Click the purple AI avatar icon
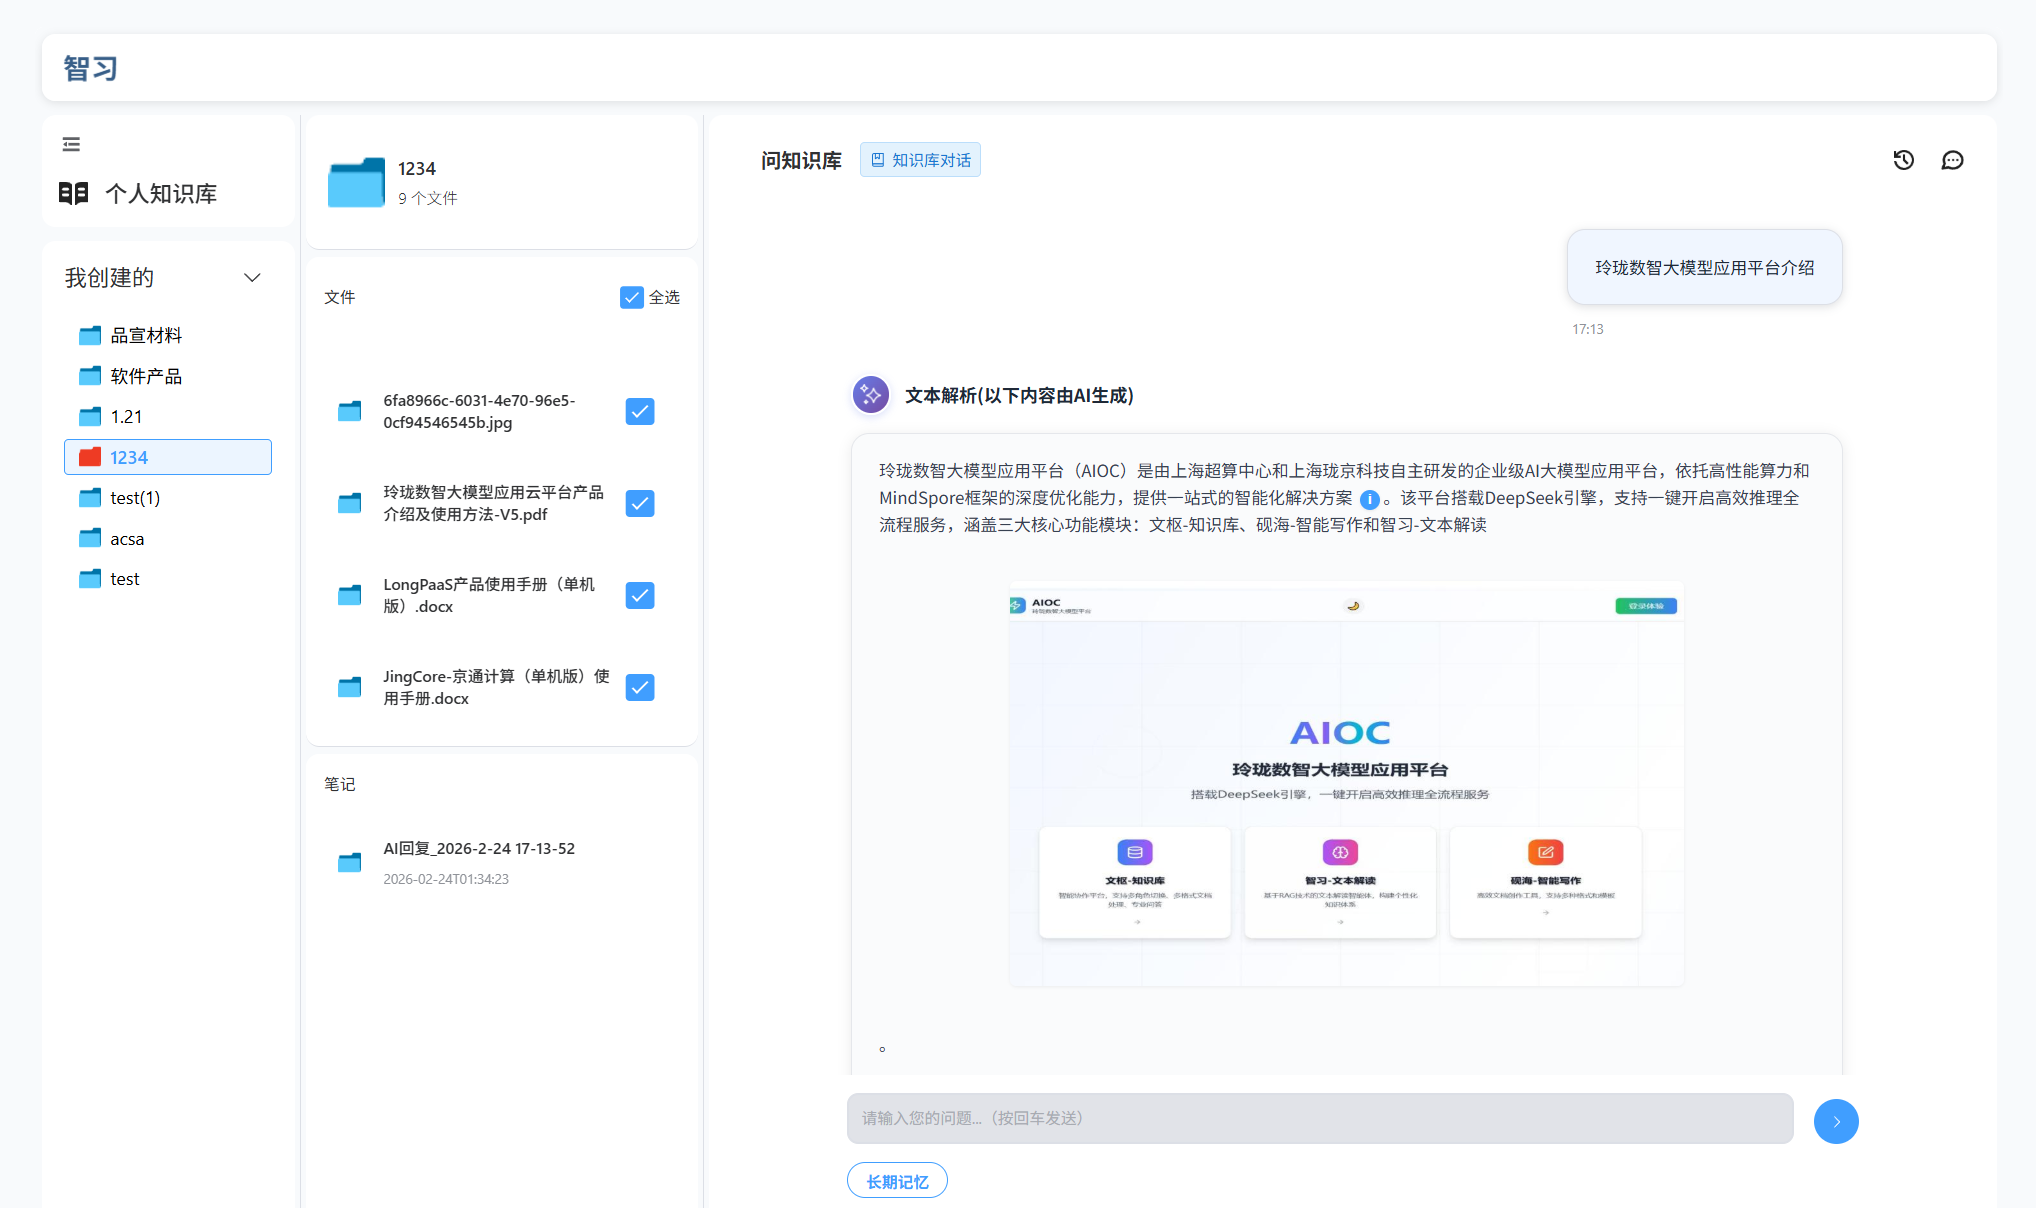The image size is (2036, 1208). (870, 395)
